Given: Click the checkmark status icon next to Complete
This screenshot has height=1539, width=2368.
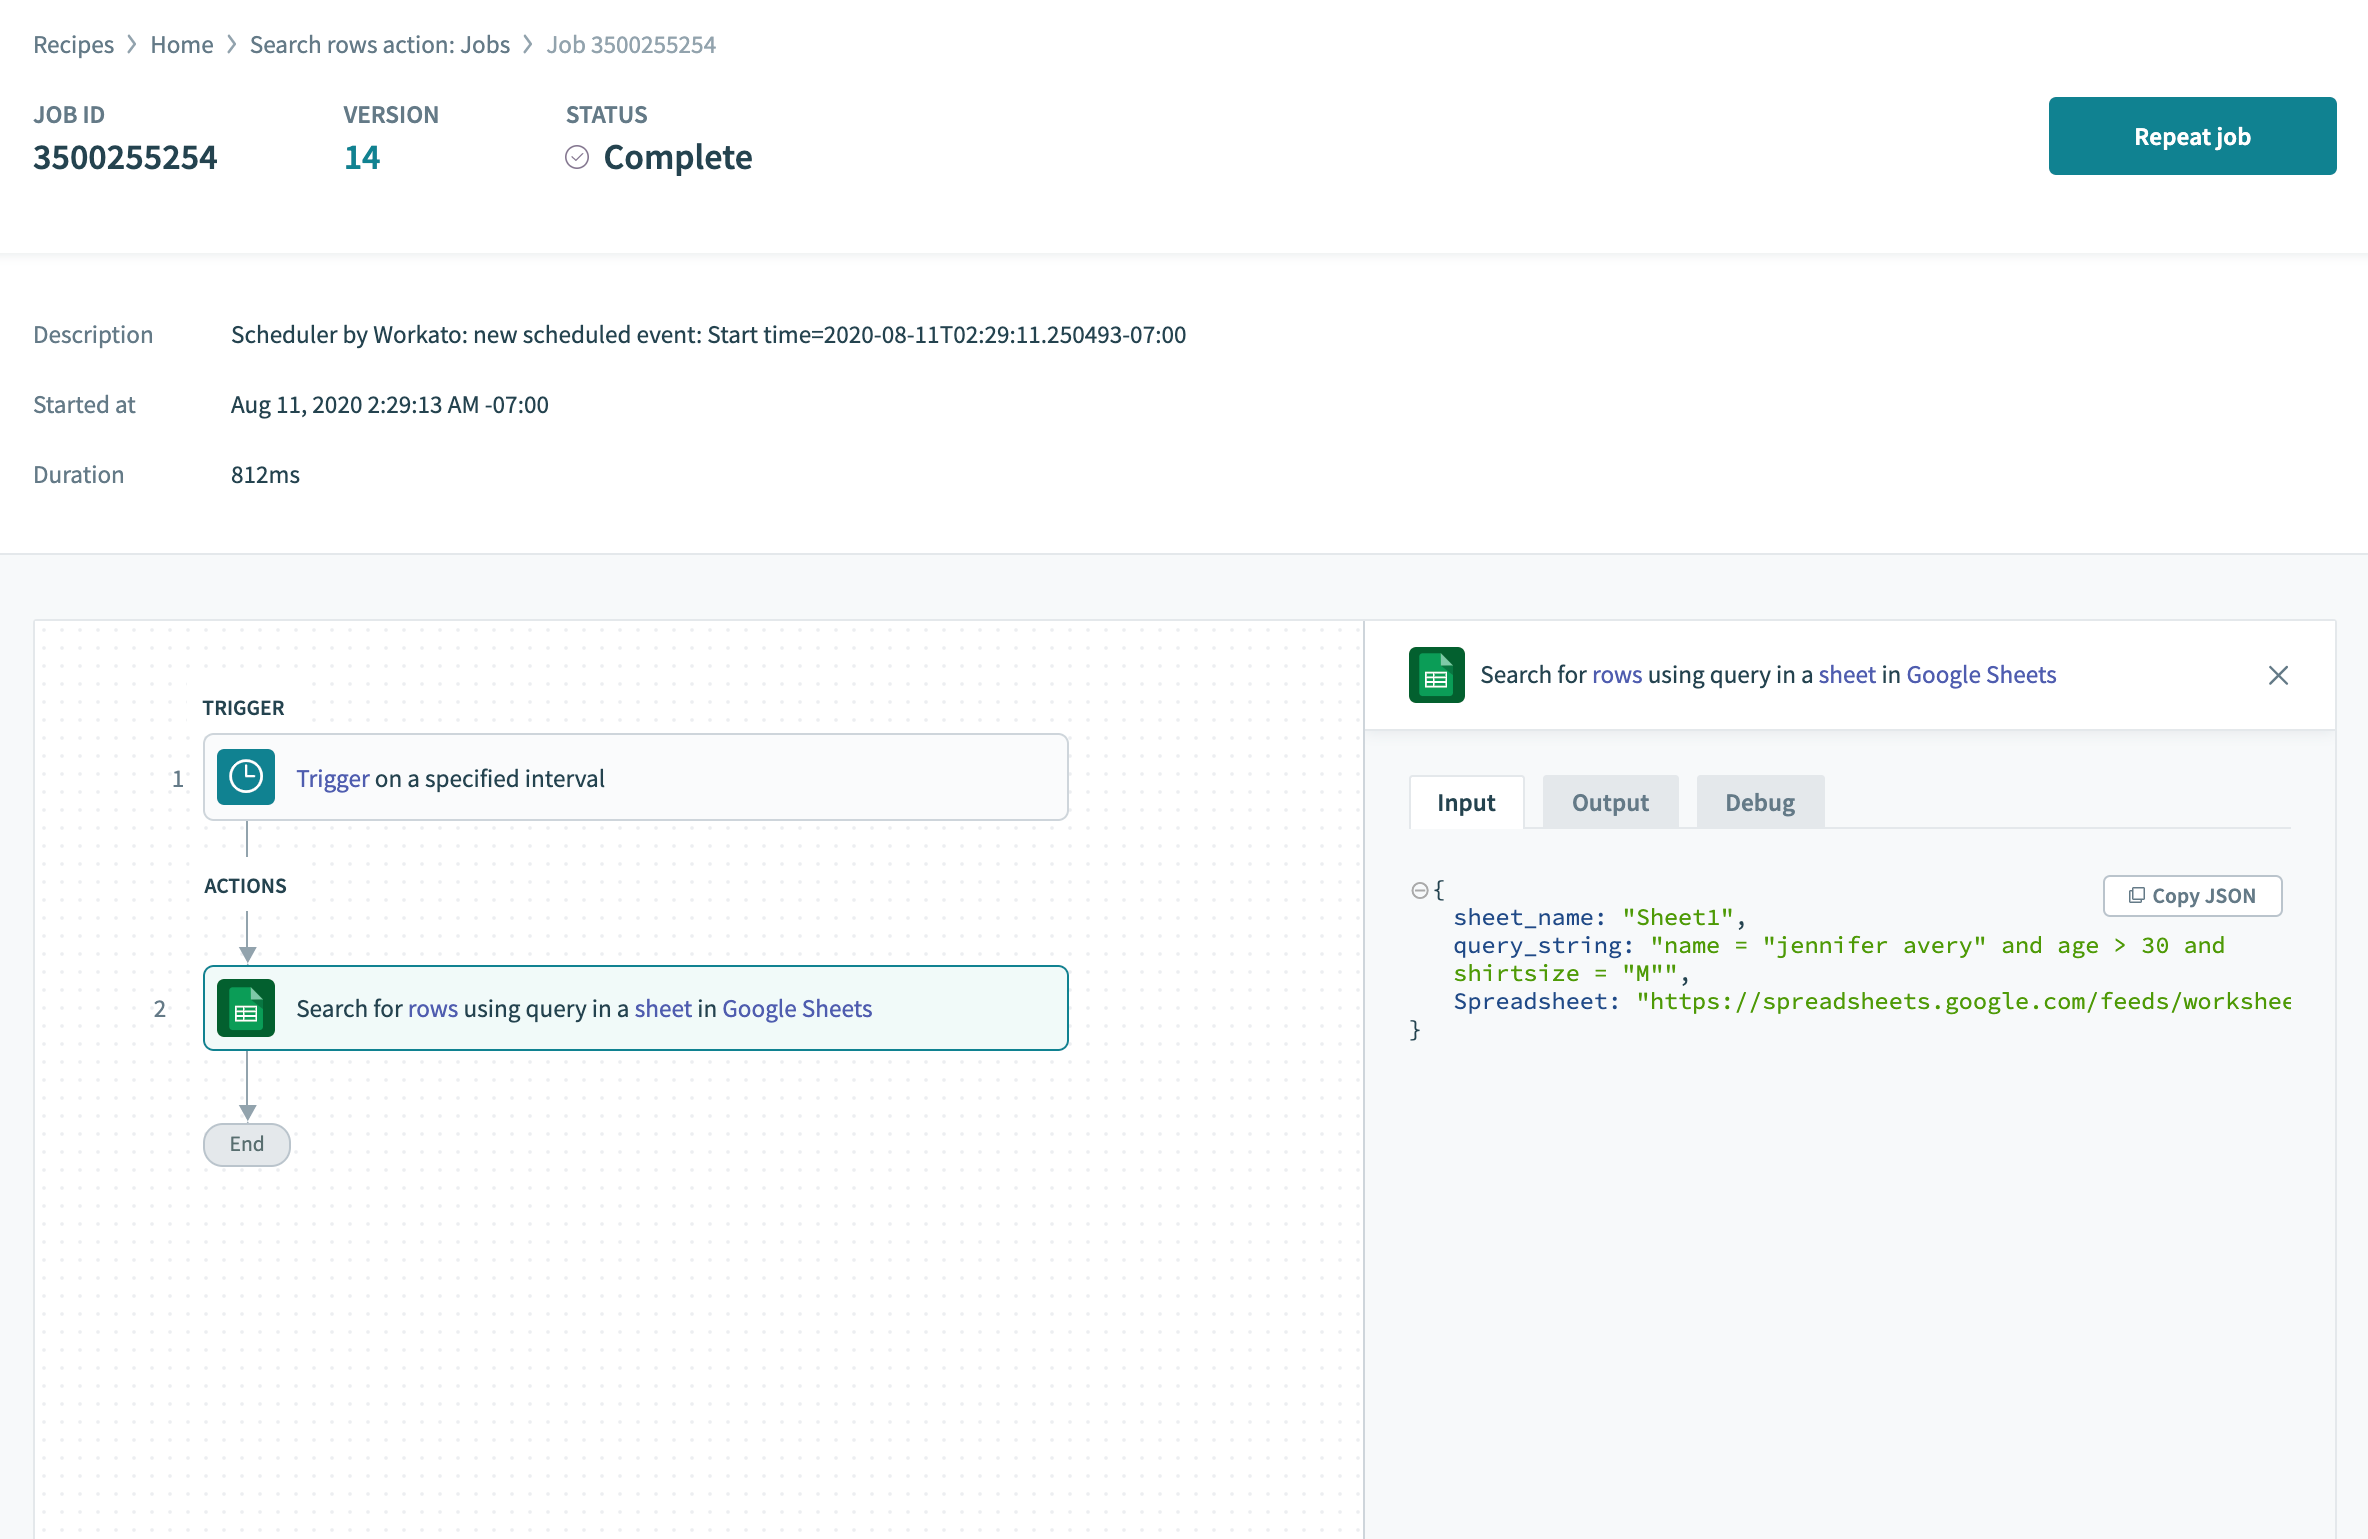Looking at the screenshot, I should 577,157.
